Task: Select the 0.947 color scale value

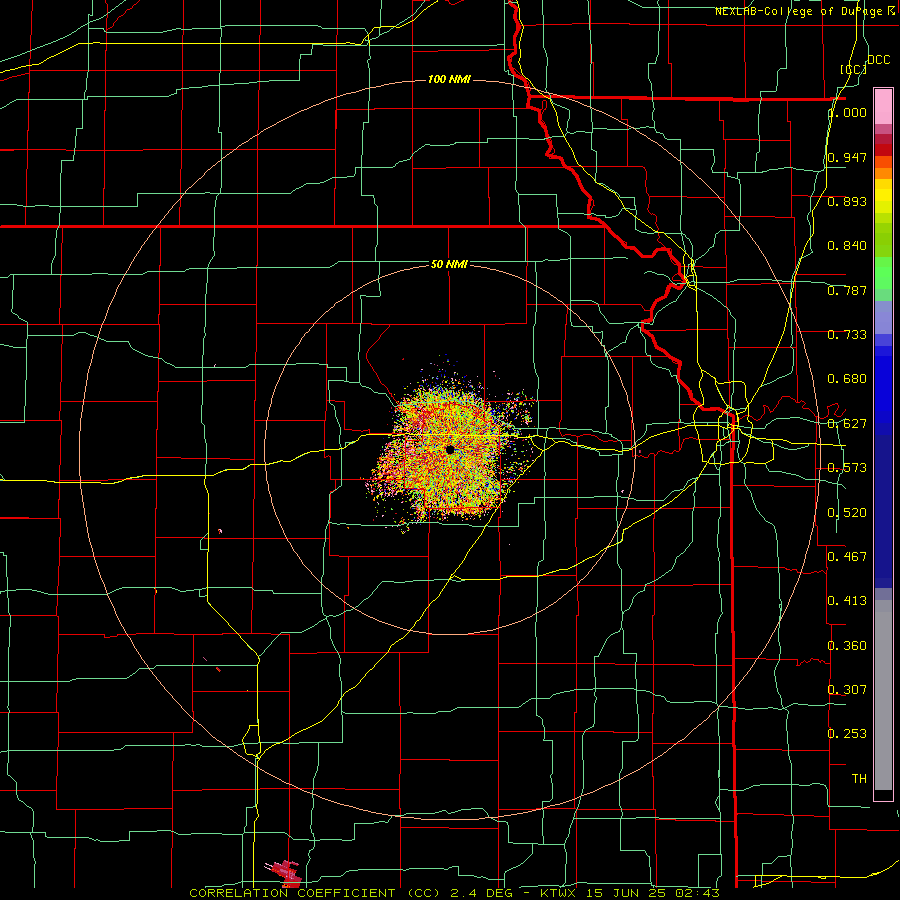Action: (847, 157)
